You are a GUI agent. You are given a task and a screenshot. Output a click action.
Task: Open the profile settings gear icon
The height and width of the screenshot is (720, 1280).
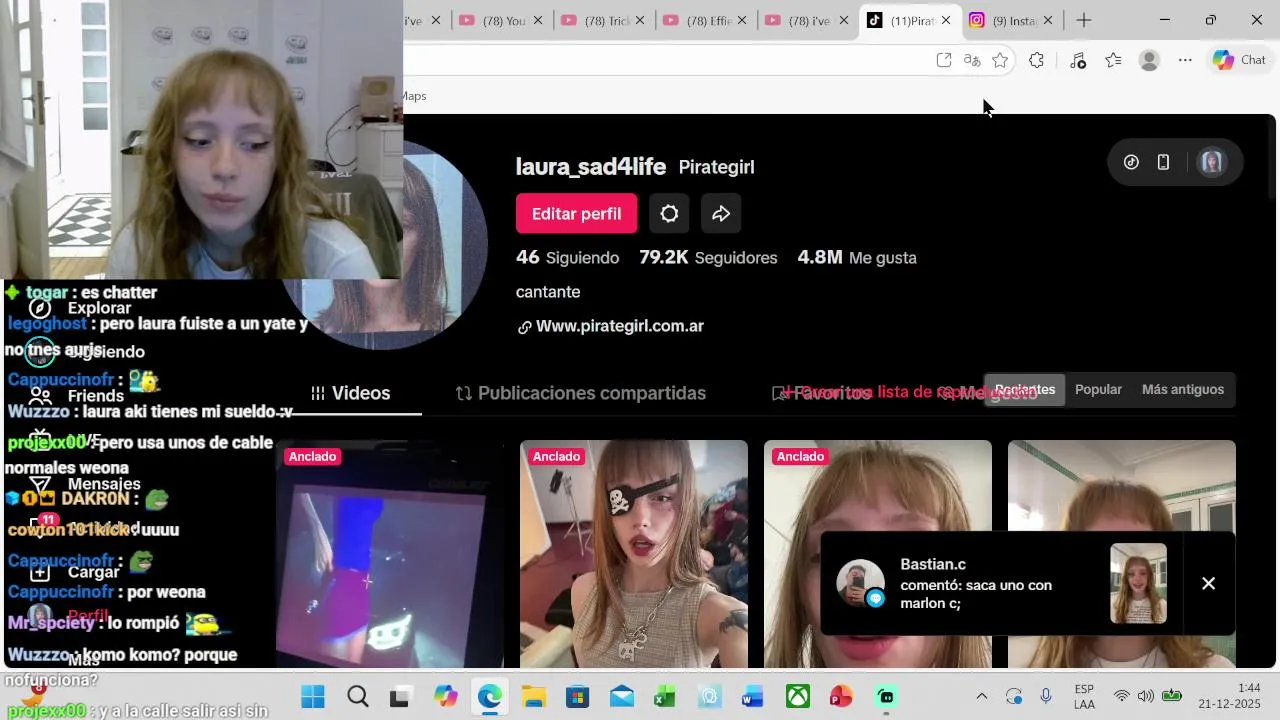pyautogui.click(x=669, y=213)
